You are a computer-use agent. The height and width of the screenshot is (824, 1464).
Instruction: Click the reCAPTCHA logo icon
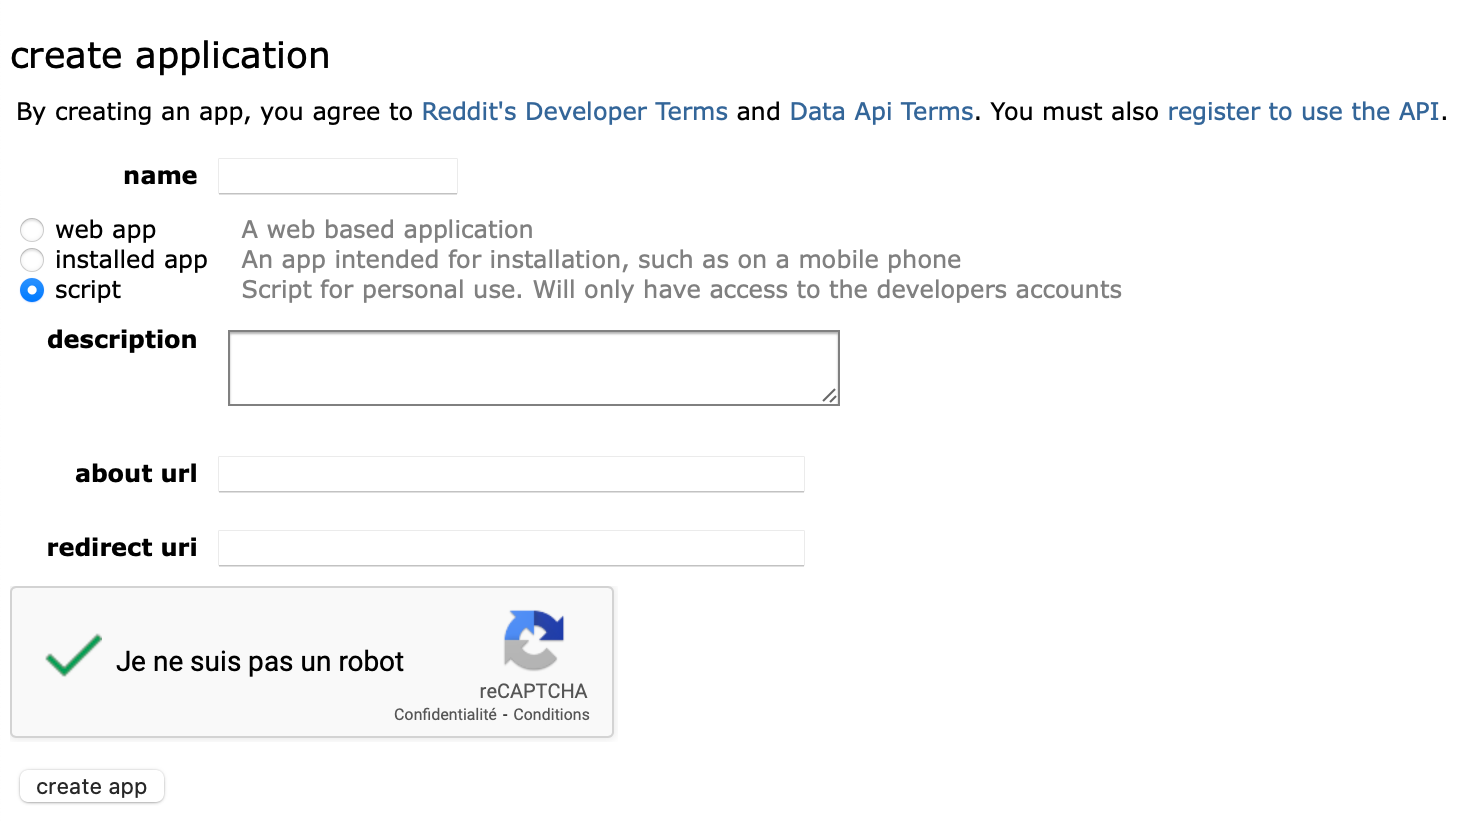point(533,640)
